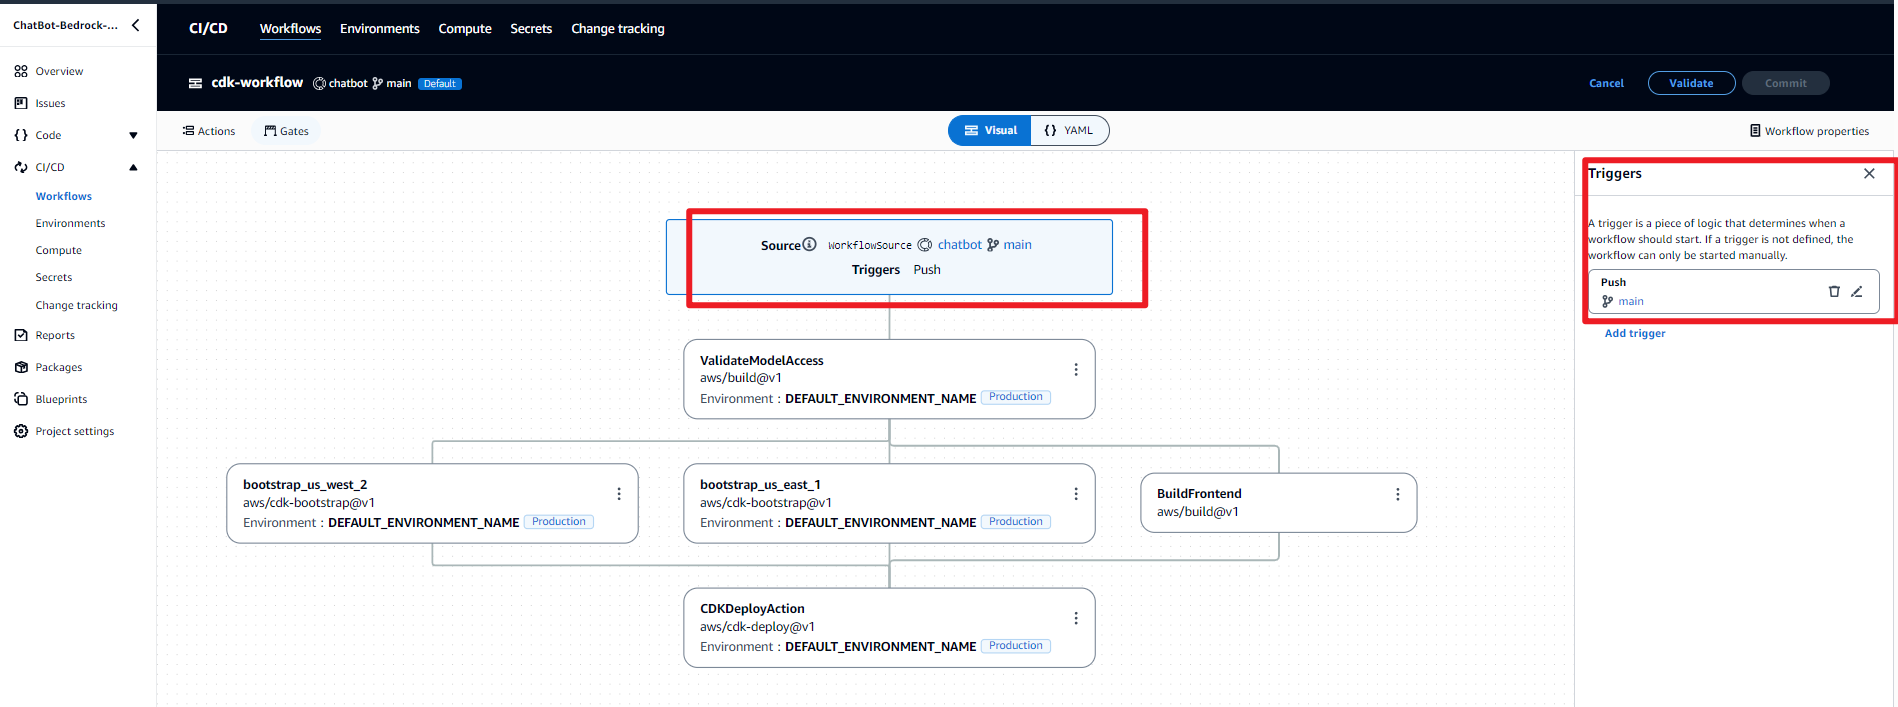Click the Add trigger link
This screenshot has width=1898, height=707.
click(1635, 334)
